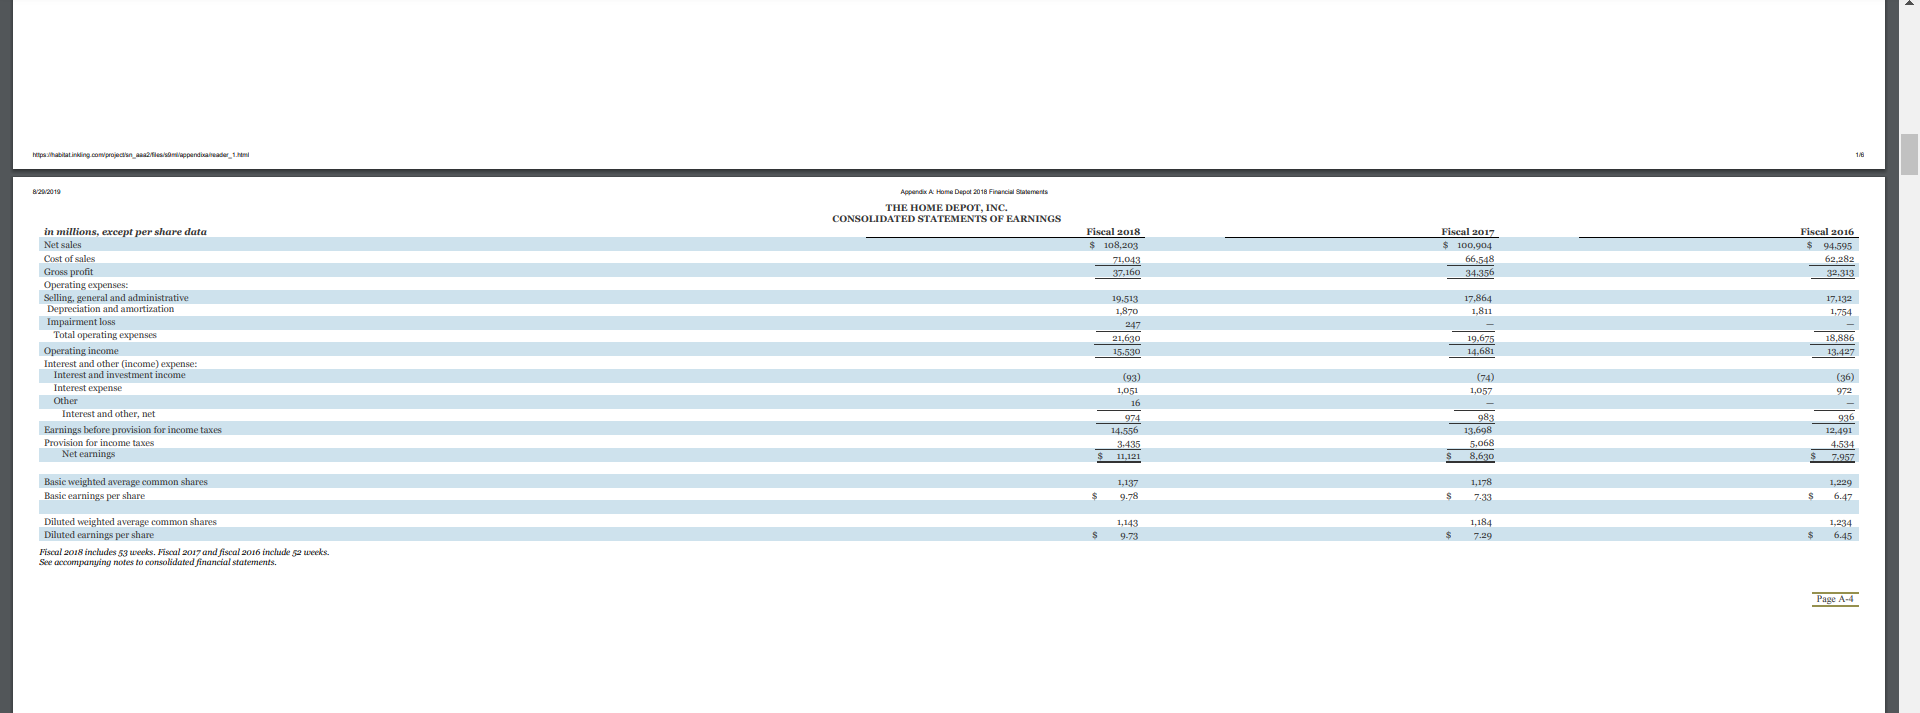Click the Fiscal 2017 operating income 14,681
The image size is (1920, 713).
coord(1480,352)
